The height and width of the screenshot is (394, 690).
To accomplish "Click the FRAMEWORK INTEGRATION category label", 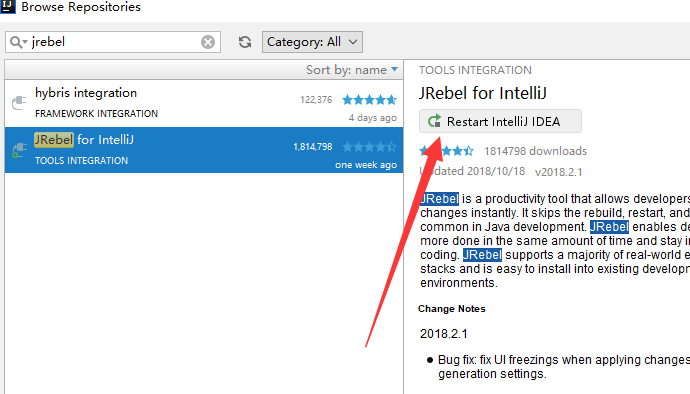I will [x=96, y=114].
